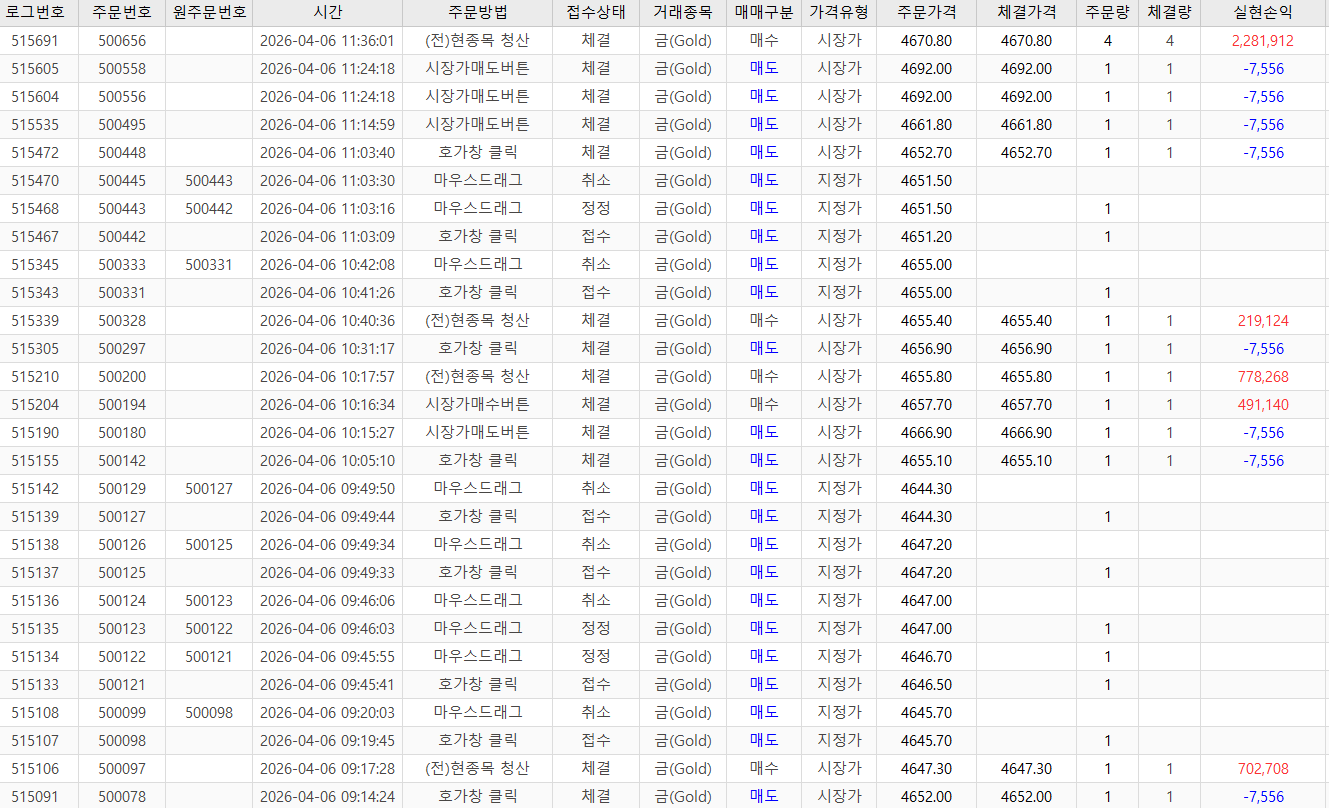Image resolution: width=1329 pixels, height=808 pixels.
Task: Select log number 515535 cell
Action: click(x=35, y=125)
